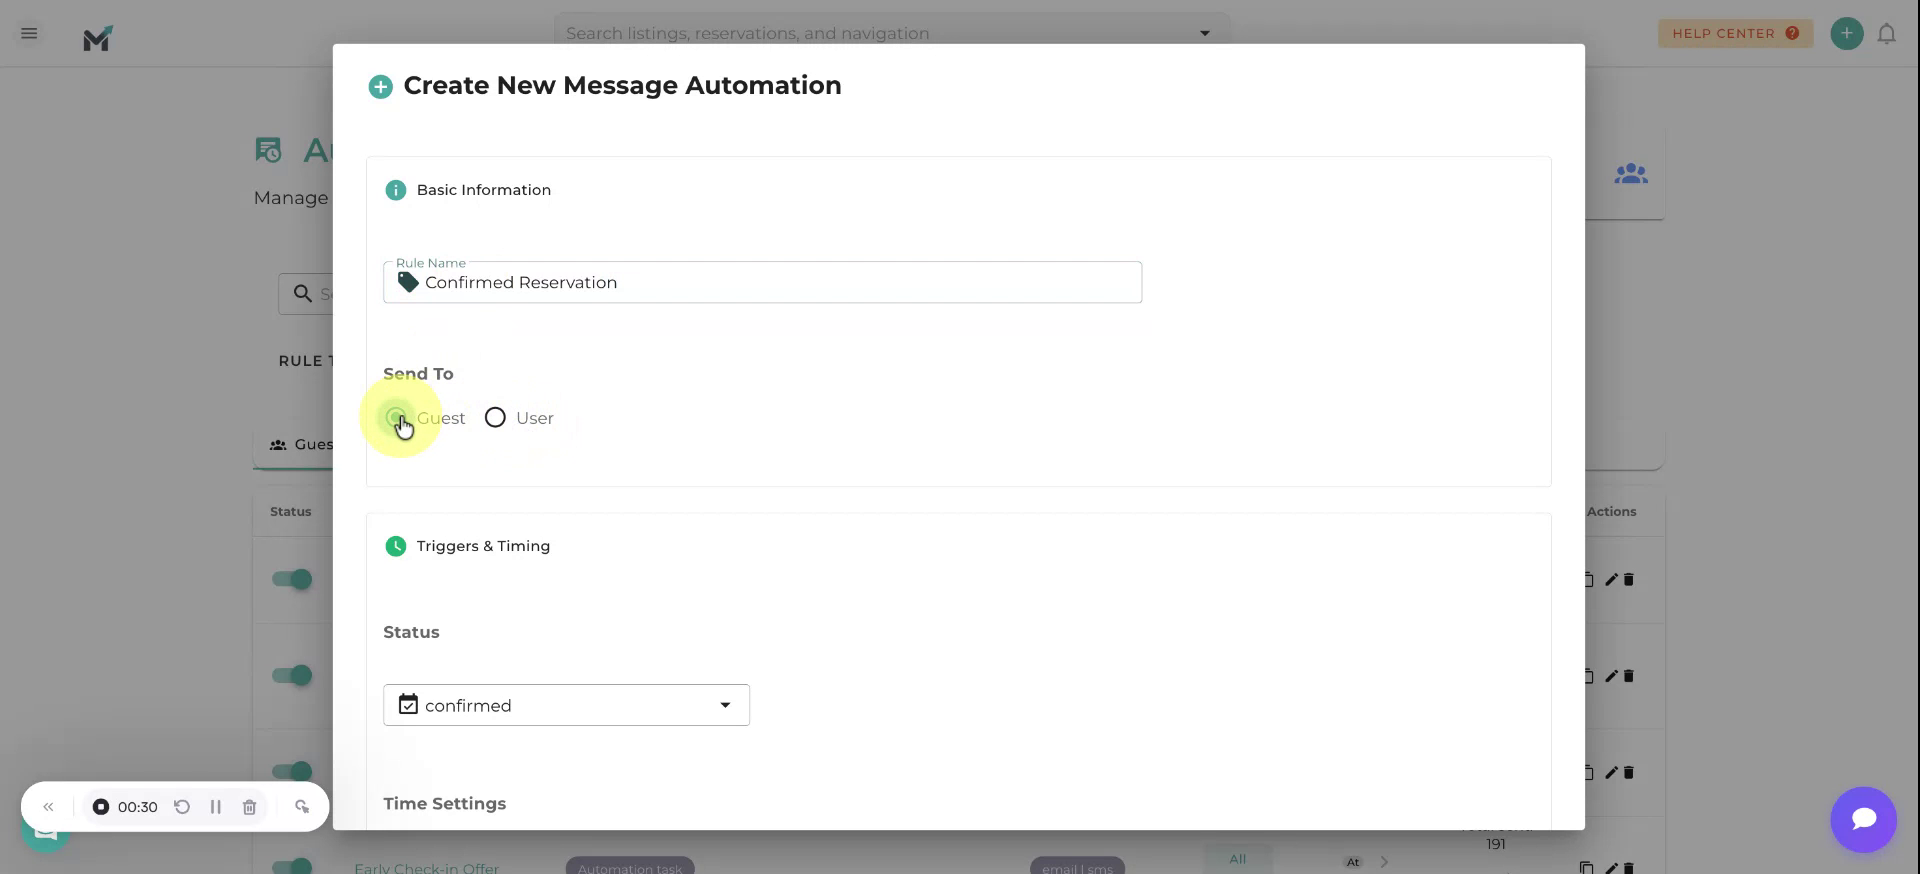
Task: Open the purple chat support bubble
Action: pyautogui.click(x=1863, y=820)
